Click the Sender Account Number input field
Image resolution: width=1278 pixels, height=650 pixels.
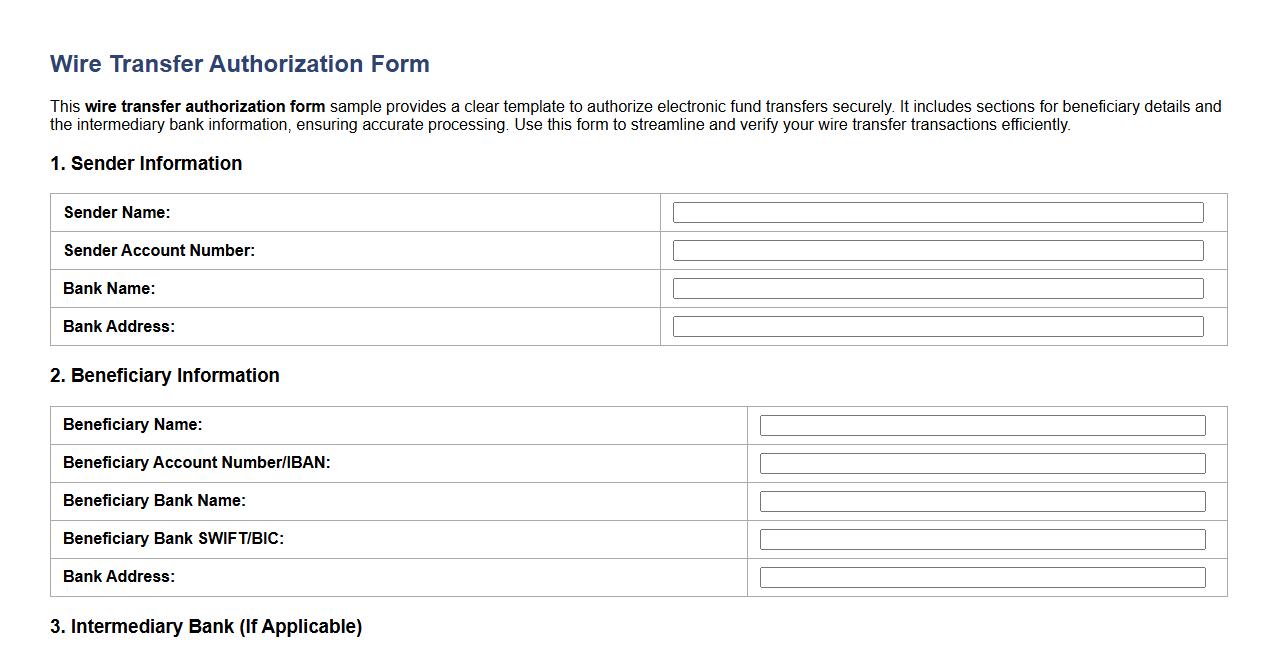click(937, 250)
